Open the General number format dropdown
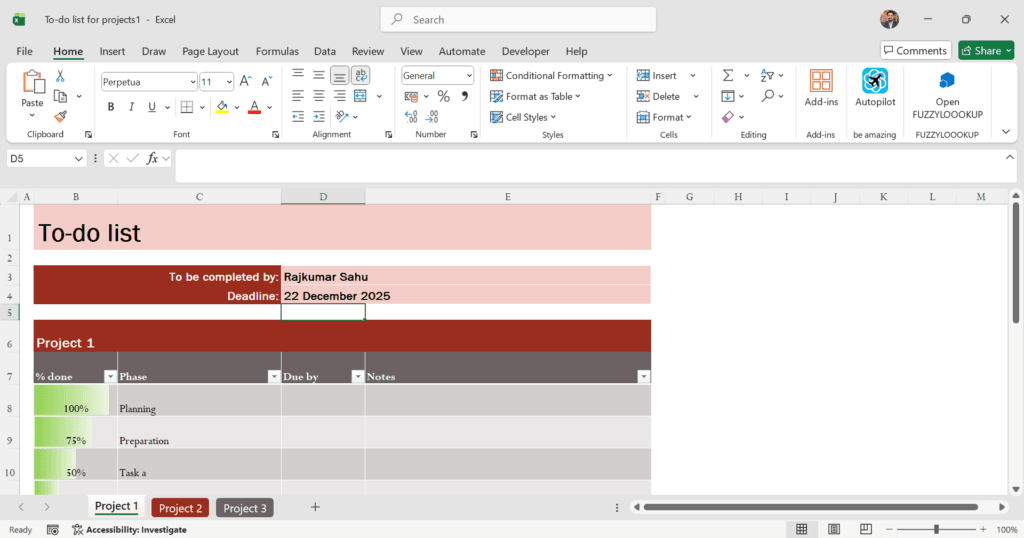The width and height of the screenshot is (1024, 538). point(468,76)
